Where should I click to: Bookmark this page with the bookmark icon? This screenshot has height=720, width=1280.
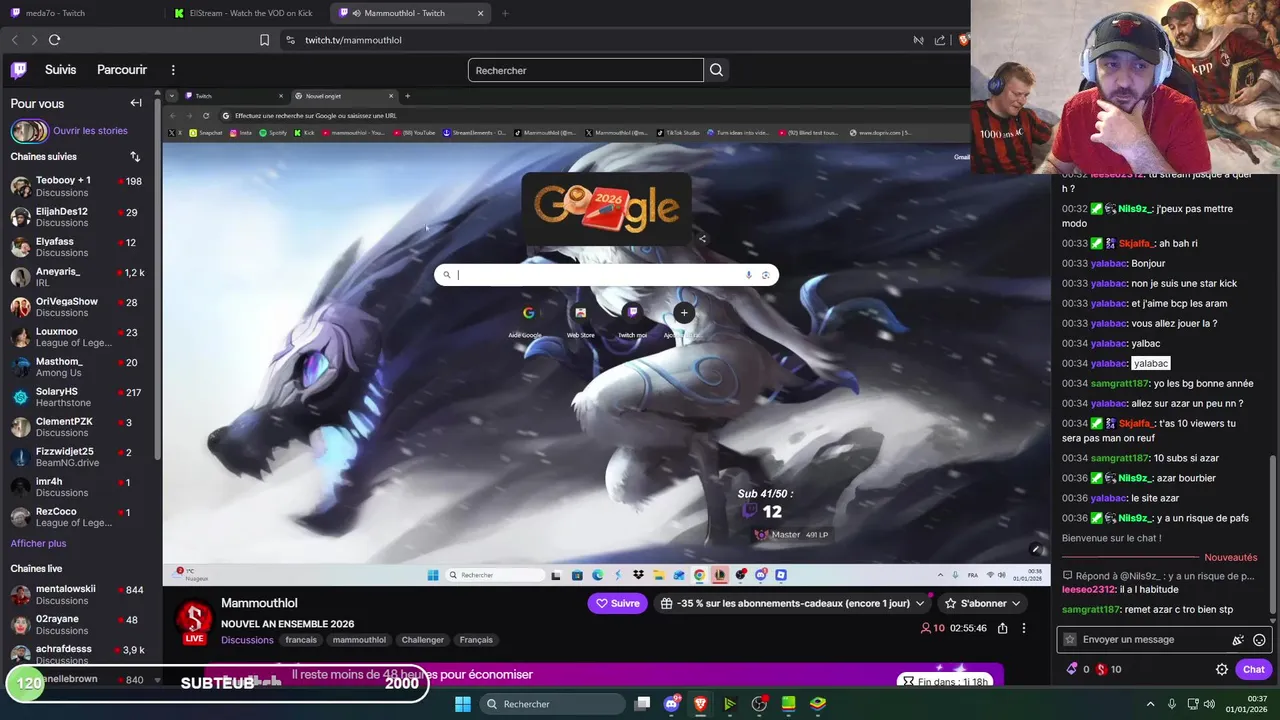coord(264,40)
